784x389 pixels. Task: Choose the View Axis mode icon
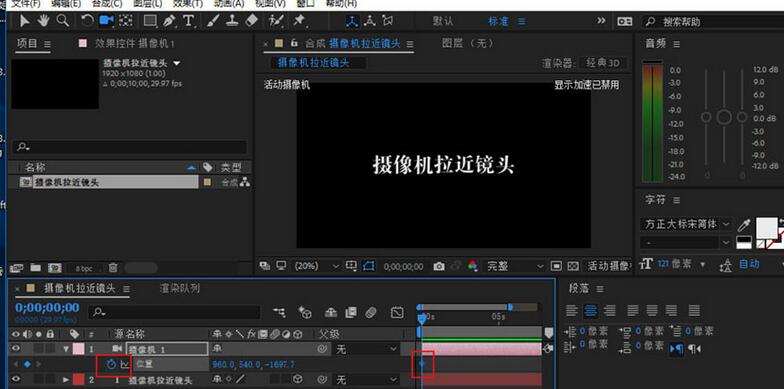point(388,21)
